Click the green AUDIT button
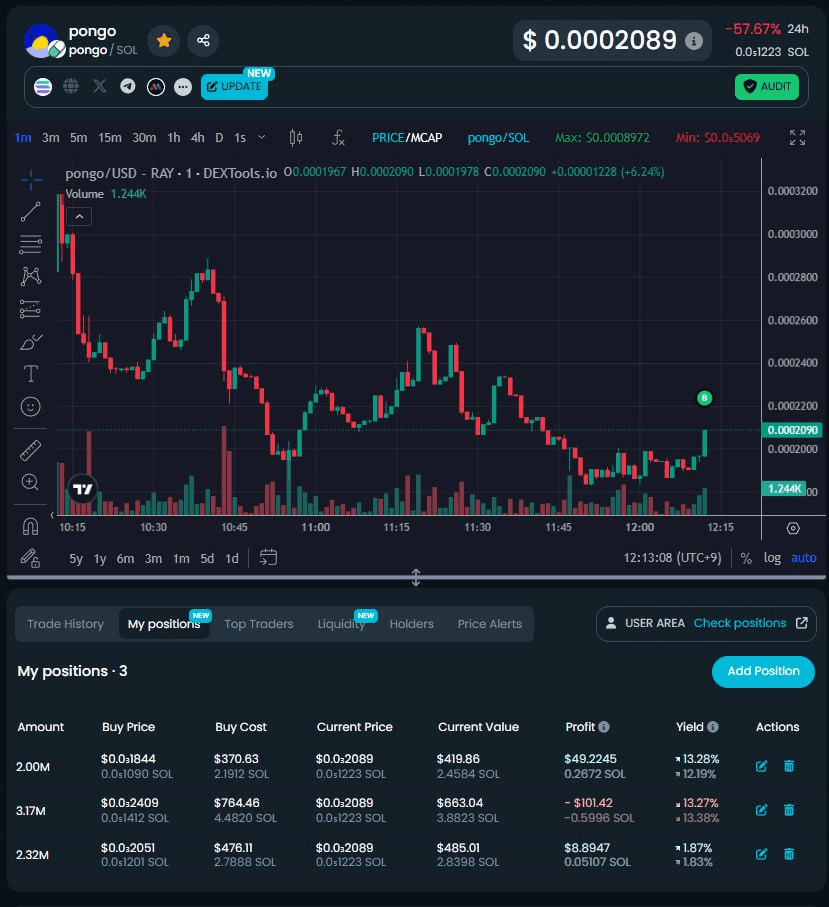The width and height of the screenshot is (829, 907). 767,87
